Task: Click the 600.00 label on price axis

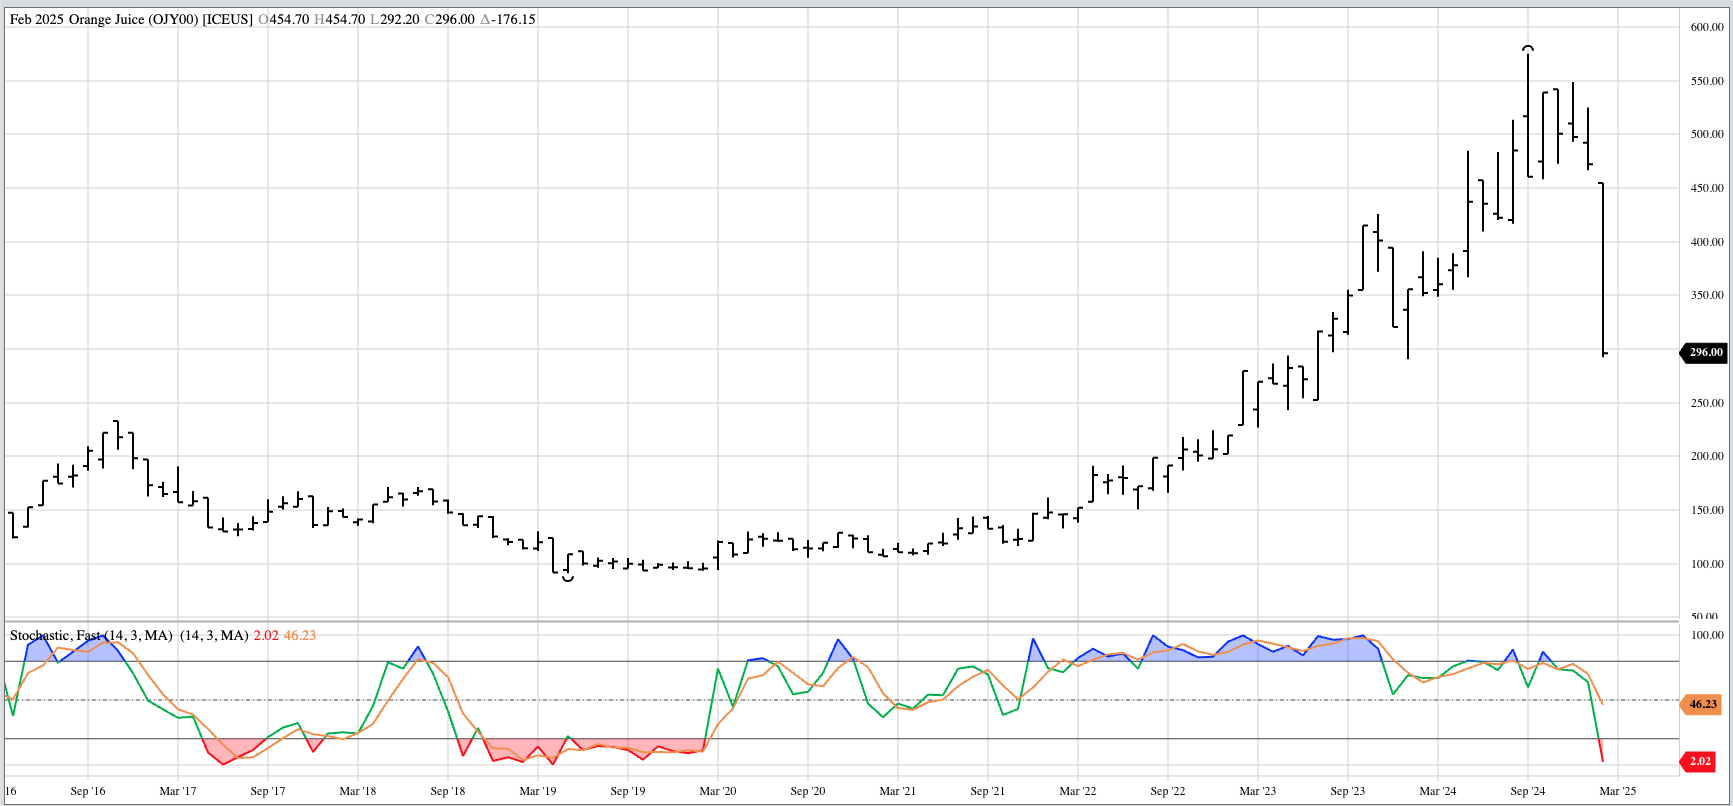Action: [1706, 27]
